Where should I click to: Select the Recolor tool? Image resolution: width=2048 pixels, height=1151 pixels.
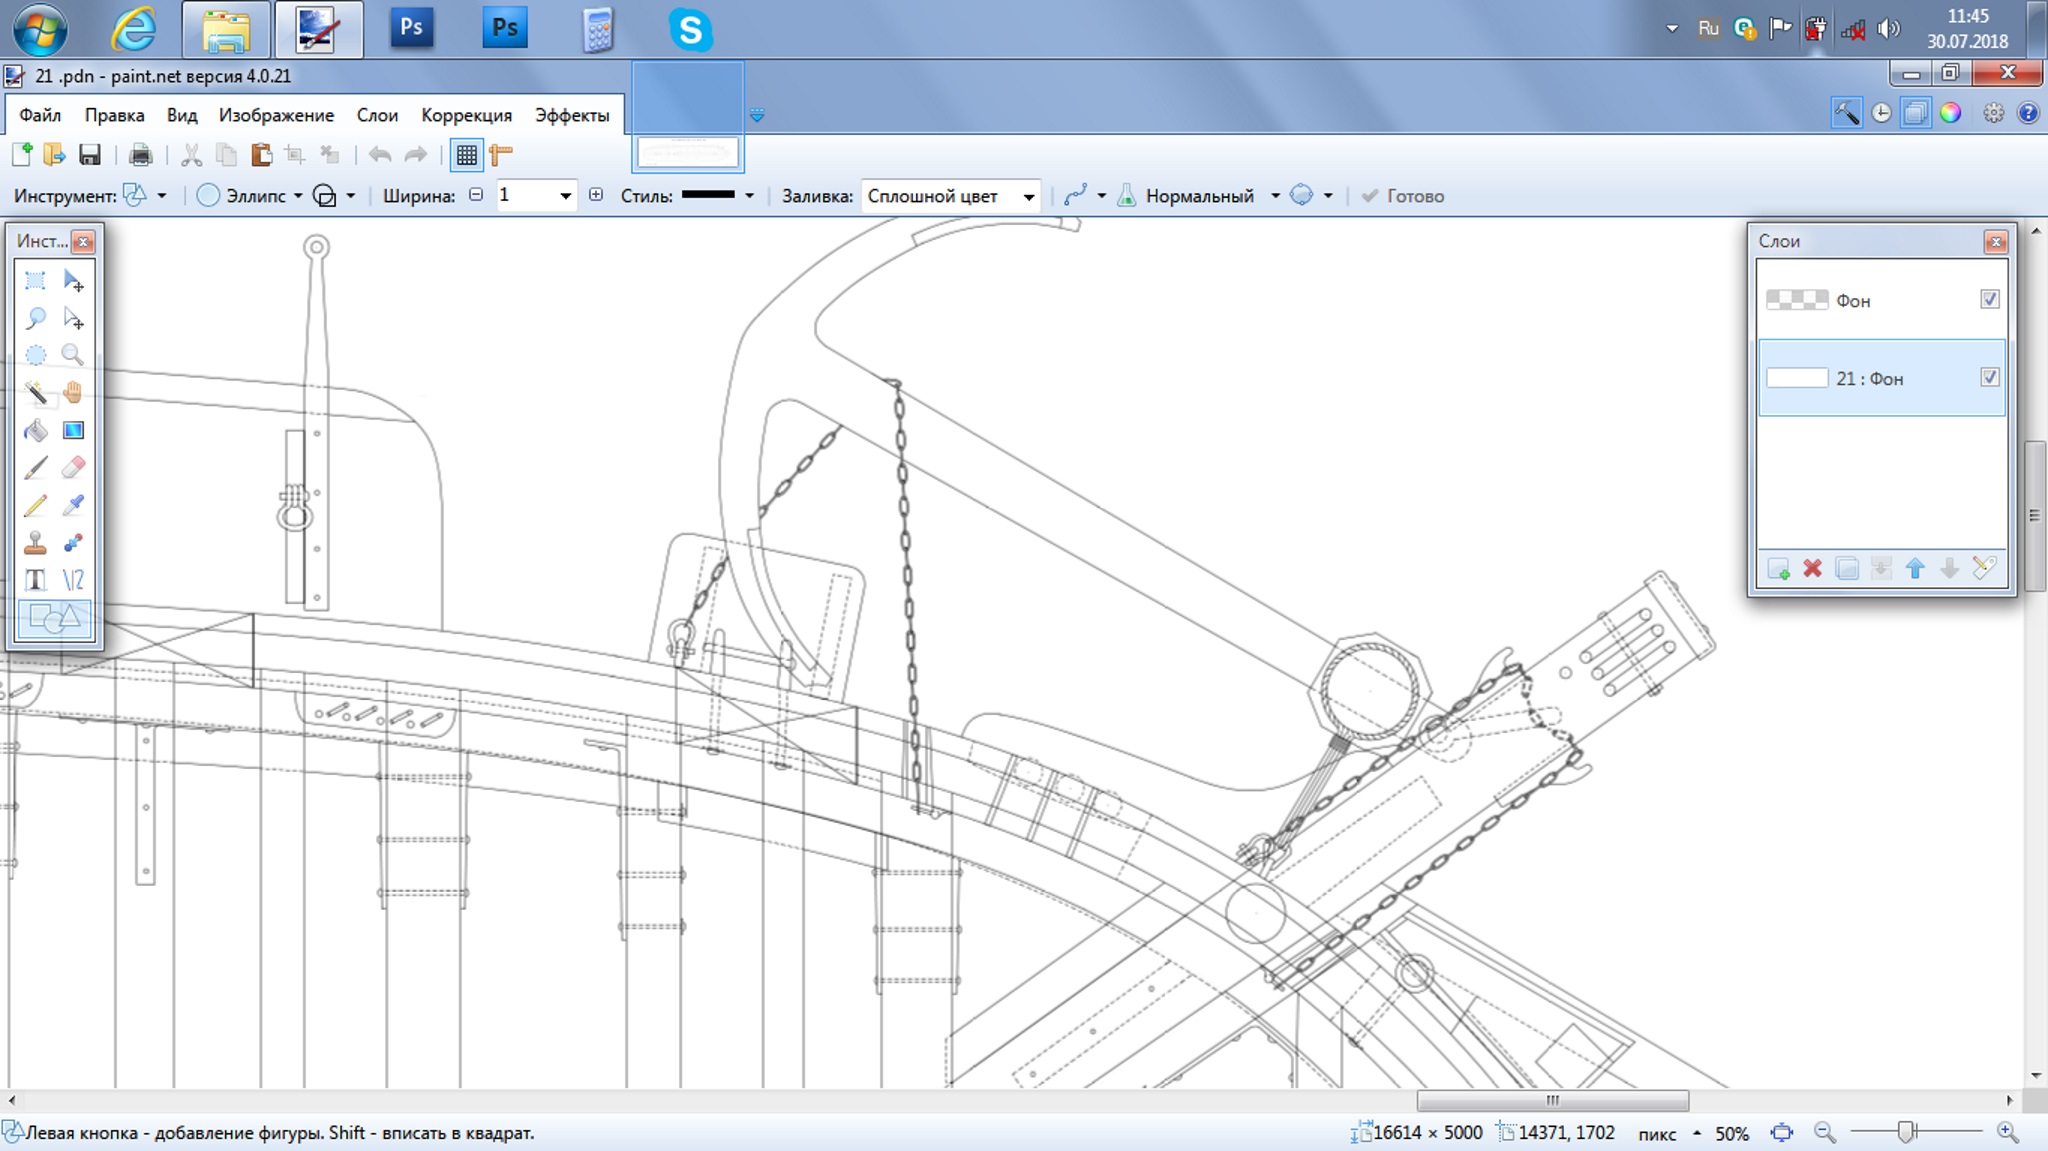pos(73,543)
